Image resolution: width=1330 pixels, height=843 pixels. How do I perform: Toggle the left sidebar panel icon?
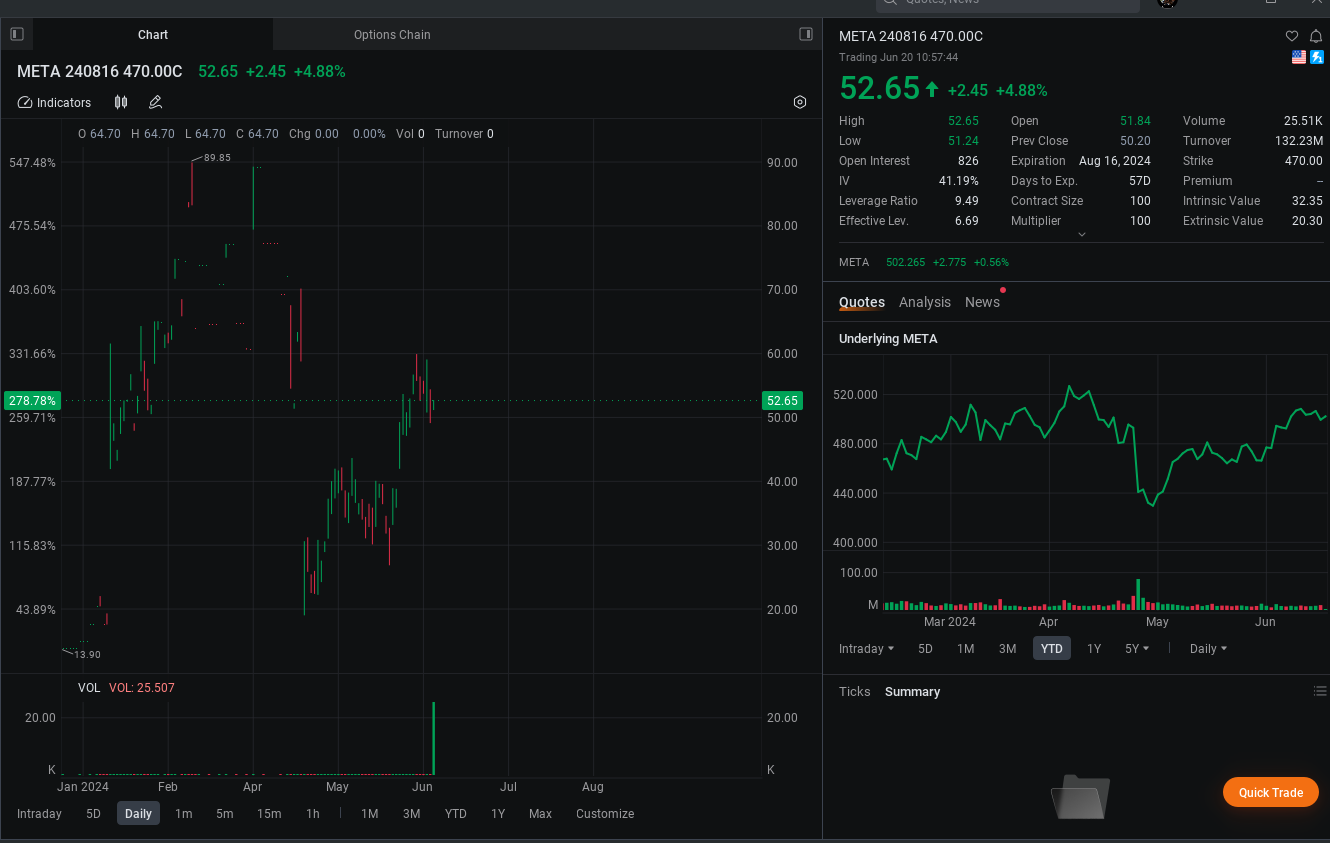[x=17, y=34]
